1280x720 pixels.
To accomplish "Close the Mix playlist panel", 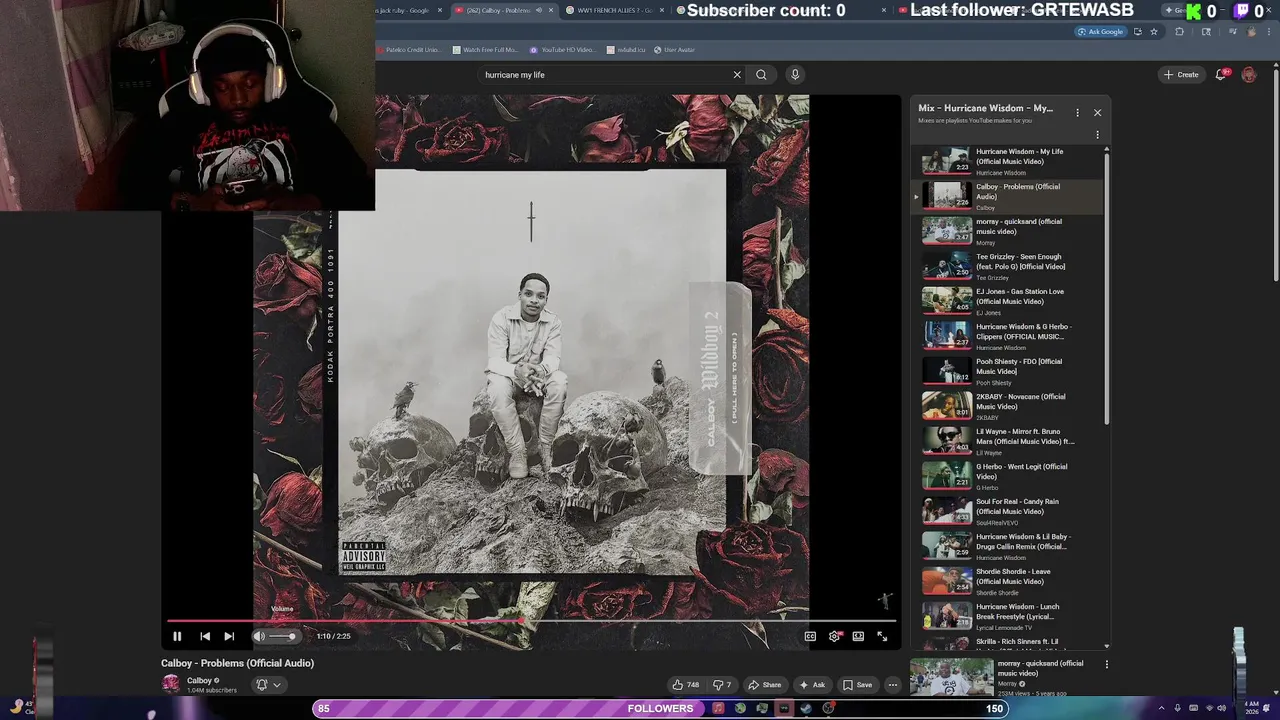I will tap(1097, 113).
